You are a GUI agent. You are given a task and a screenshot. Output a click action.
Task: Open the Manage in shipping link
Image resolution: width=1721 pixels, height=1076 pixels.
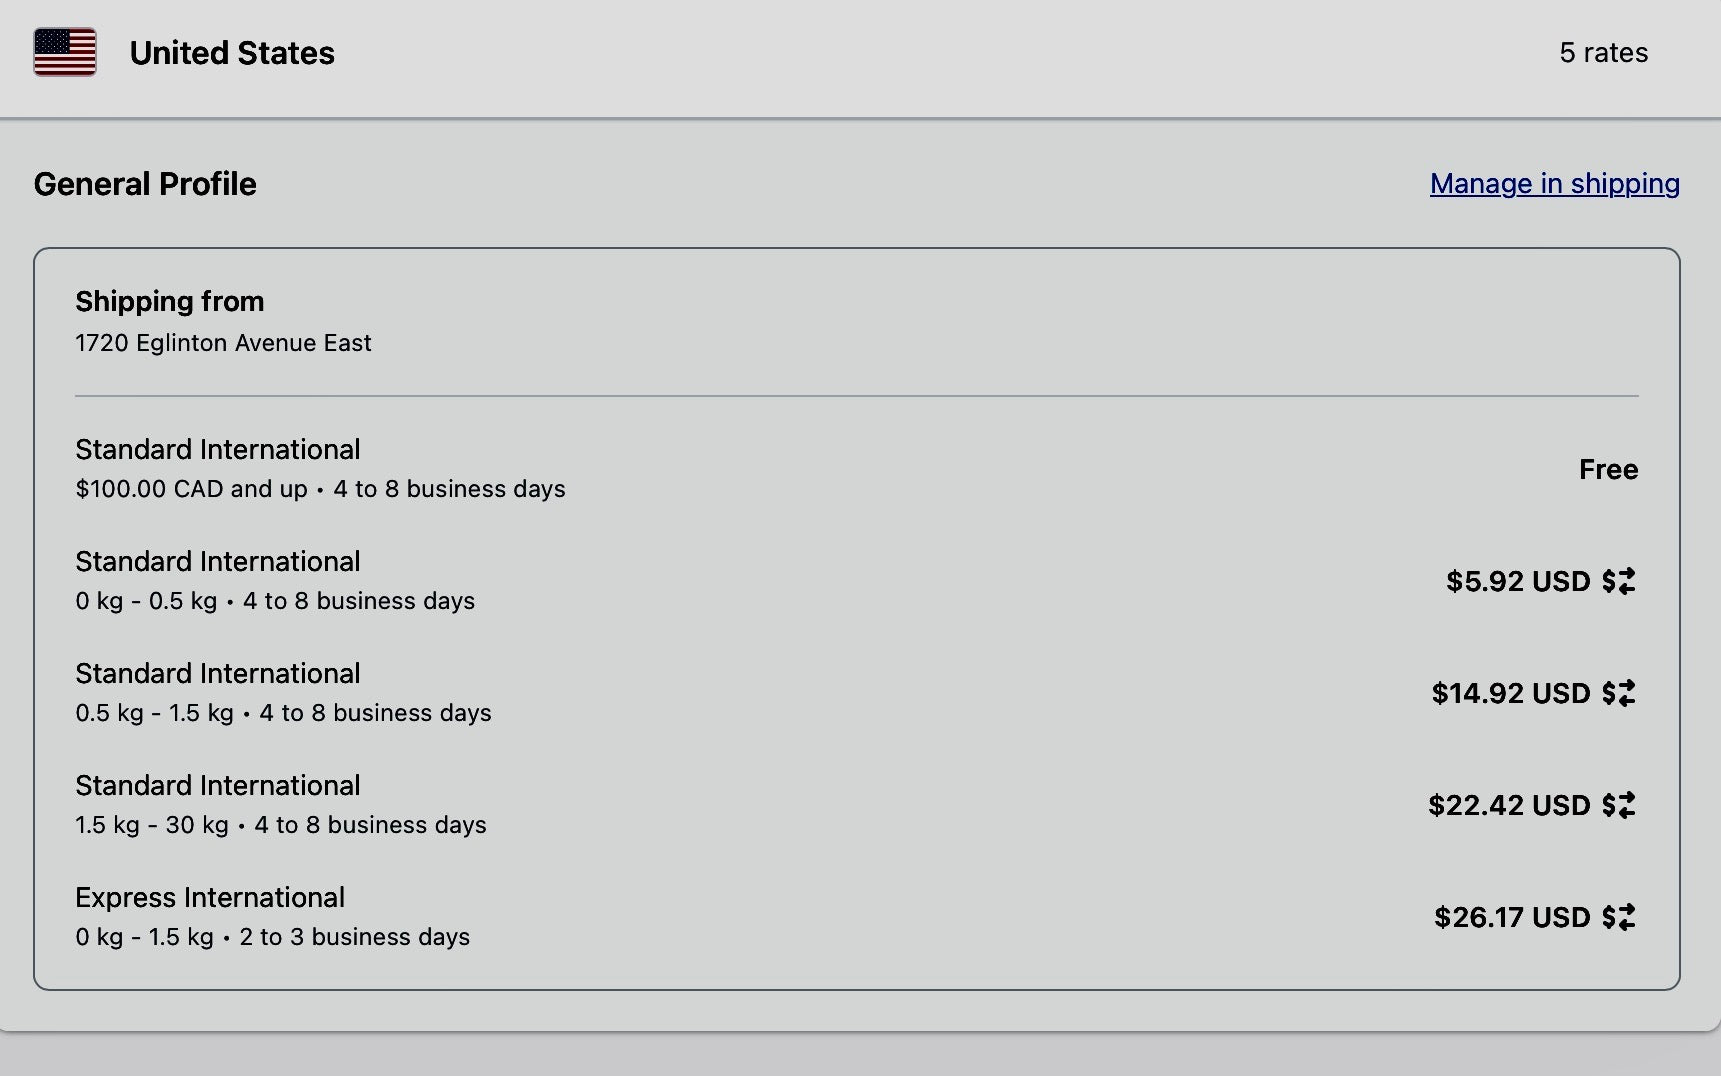point(1554,184)
